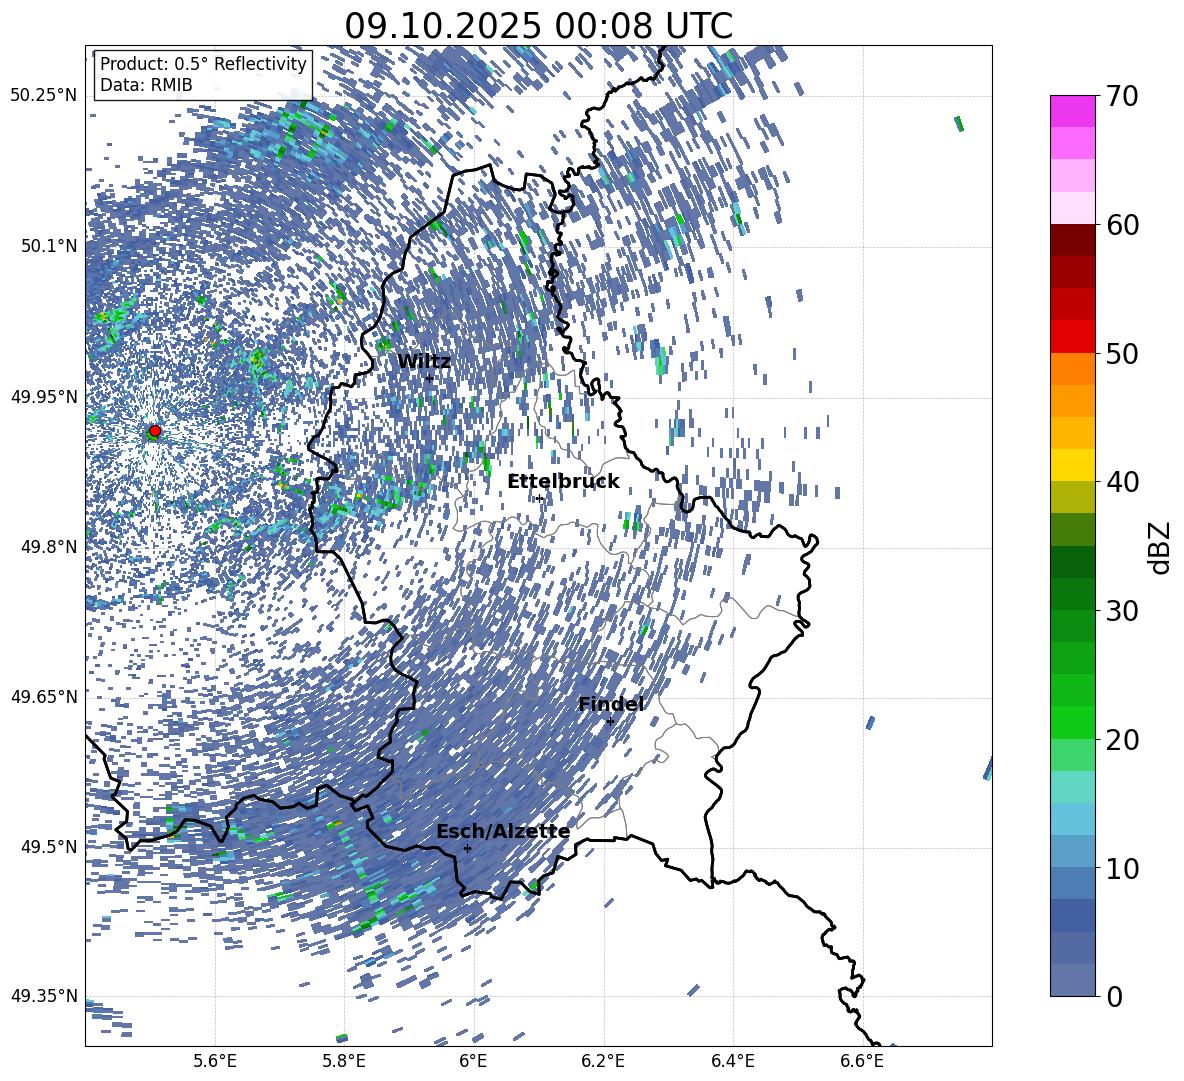Click the Wiltz cross marker
The image size is (1184, 1081).
click(429, 379)
